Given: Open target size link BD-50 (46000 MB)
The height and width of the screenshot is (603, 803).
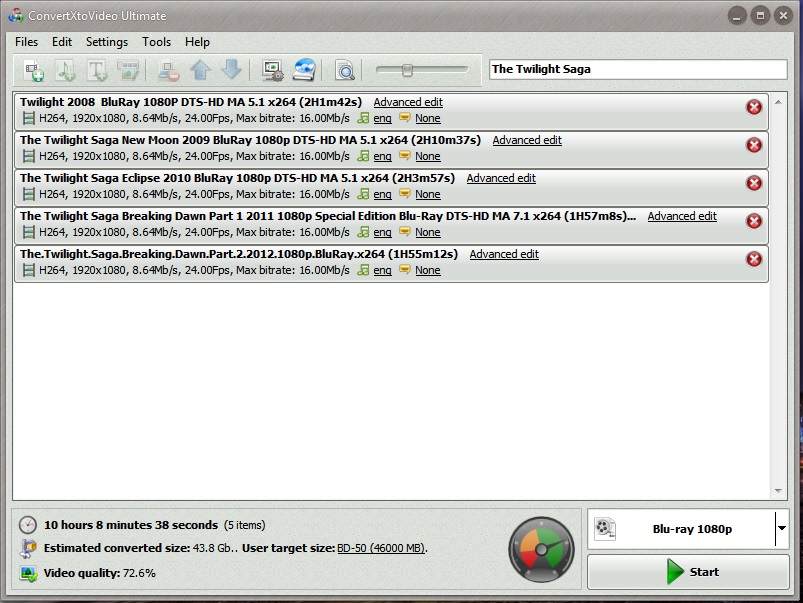Looking at the screenshot, I should coord(381,548).
